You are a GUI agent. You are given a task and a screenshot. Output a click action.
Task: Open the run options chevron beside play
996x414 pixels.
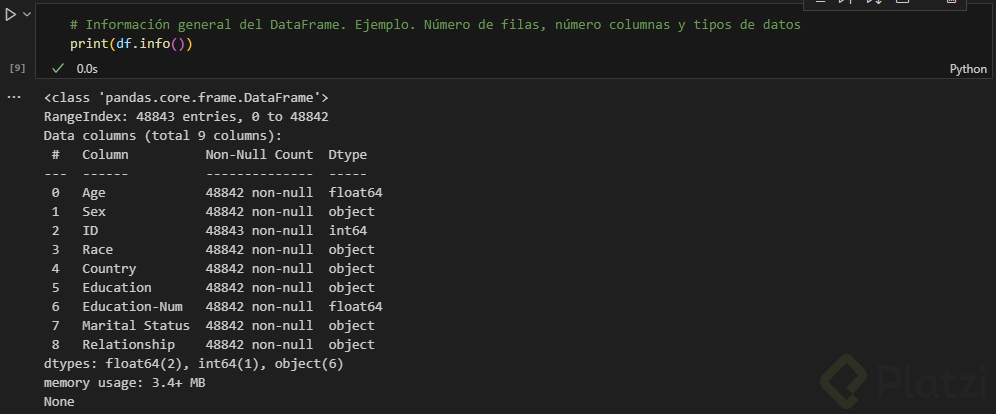(x=27, y=15)
